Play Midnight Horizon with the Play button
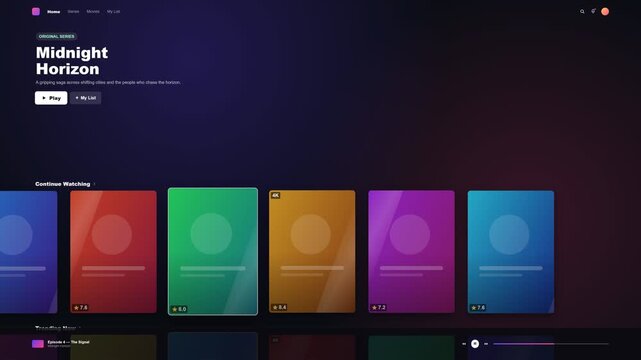641x360 pixels. pyautogui.click(x=51, y=98)
